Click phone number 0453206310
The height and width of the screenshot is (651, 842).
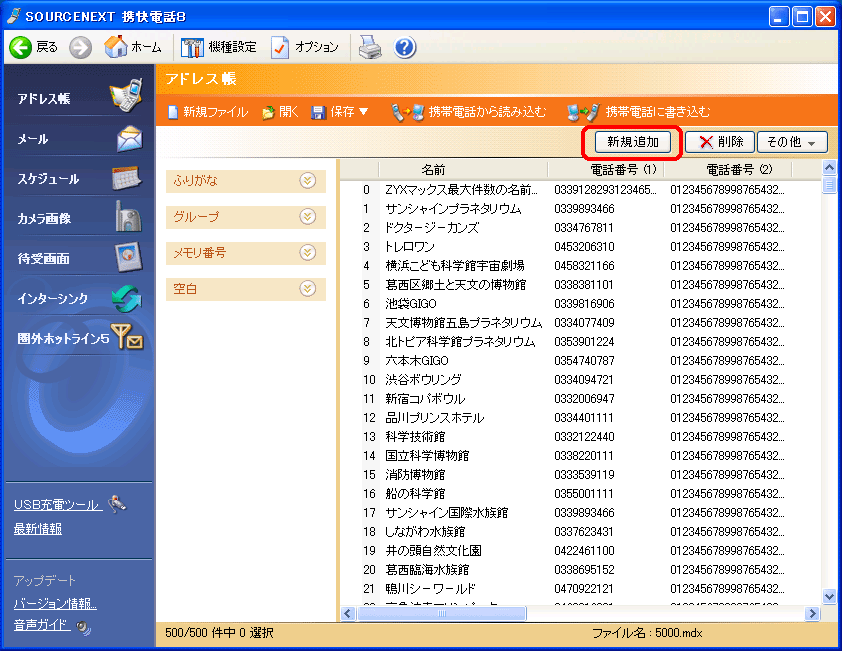tap(584, 247)
